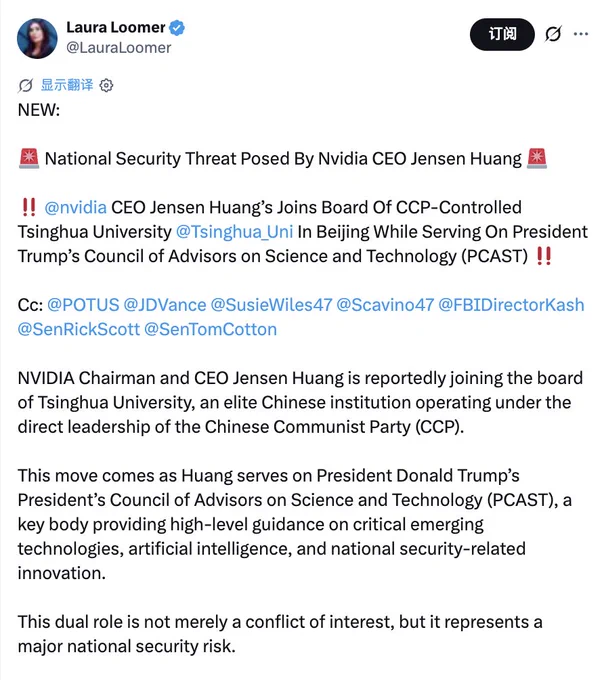Open the @LauraLoomer handle
This screenshot has width=604, height=680.
[118, 48]
